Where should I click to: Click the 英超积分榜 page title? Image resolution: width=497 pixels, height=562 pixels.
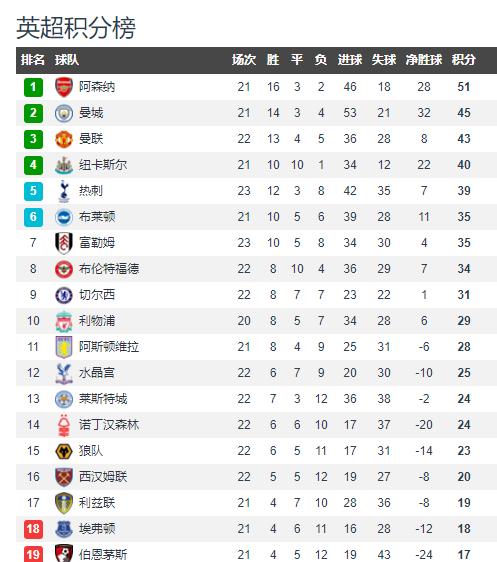pos(76,27)
